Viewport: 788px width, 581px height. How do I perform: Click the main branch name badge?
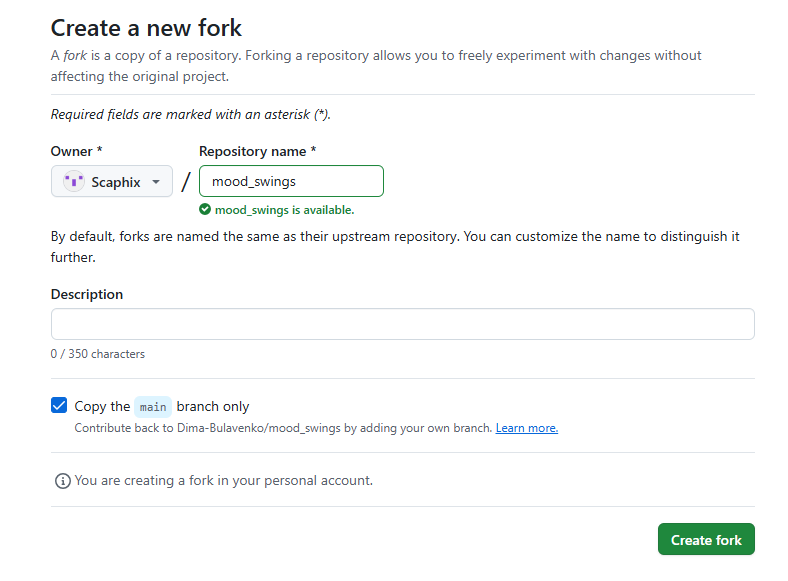pyautogui.click(x=153, y=407)
